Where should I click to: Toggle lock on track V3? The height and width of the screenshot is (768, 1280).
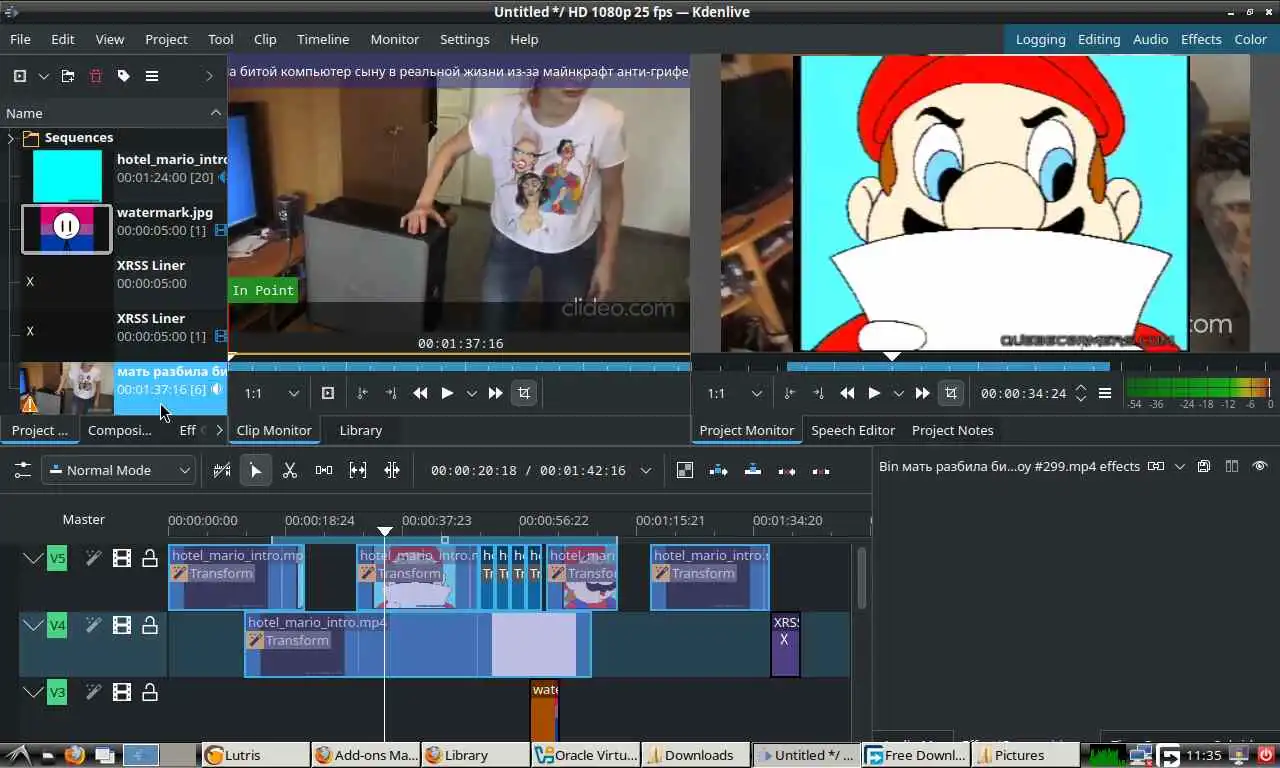(x=150, y=692)
